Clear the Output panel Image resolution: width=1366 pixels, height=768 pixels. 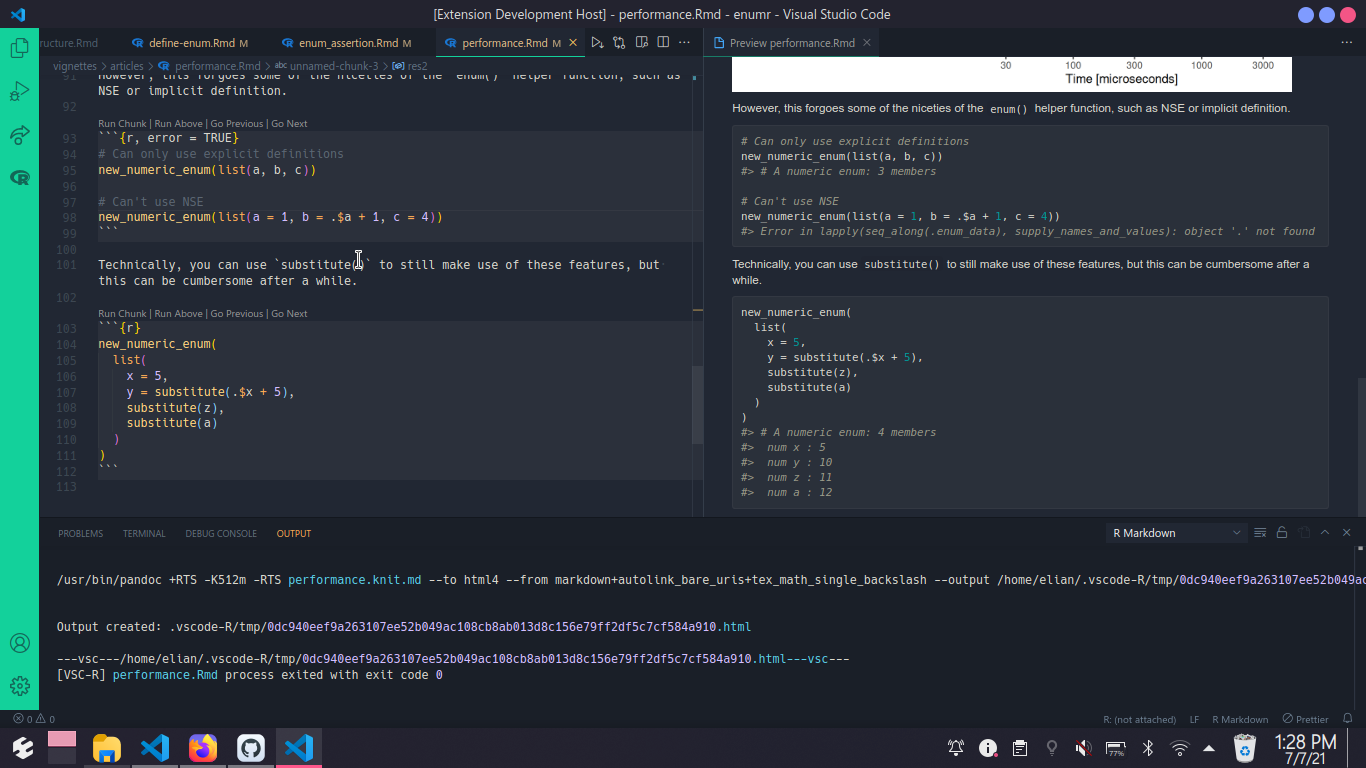click(1260, 533)
